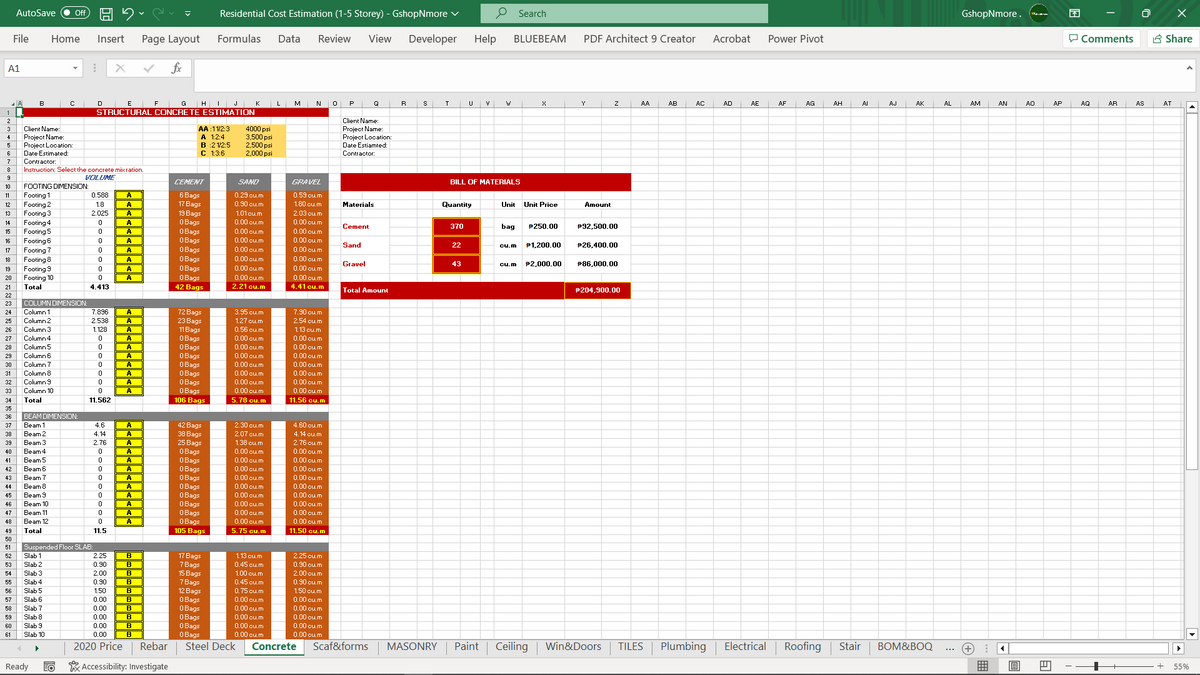
Task: Open the Formulas ribbon tab
Action: 239,39
